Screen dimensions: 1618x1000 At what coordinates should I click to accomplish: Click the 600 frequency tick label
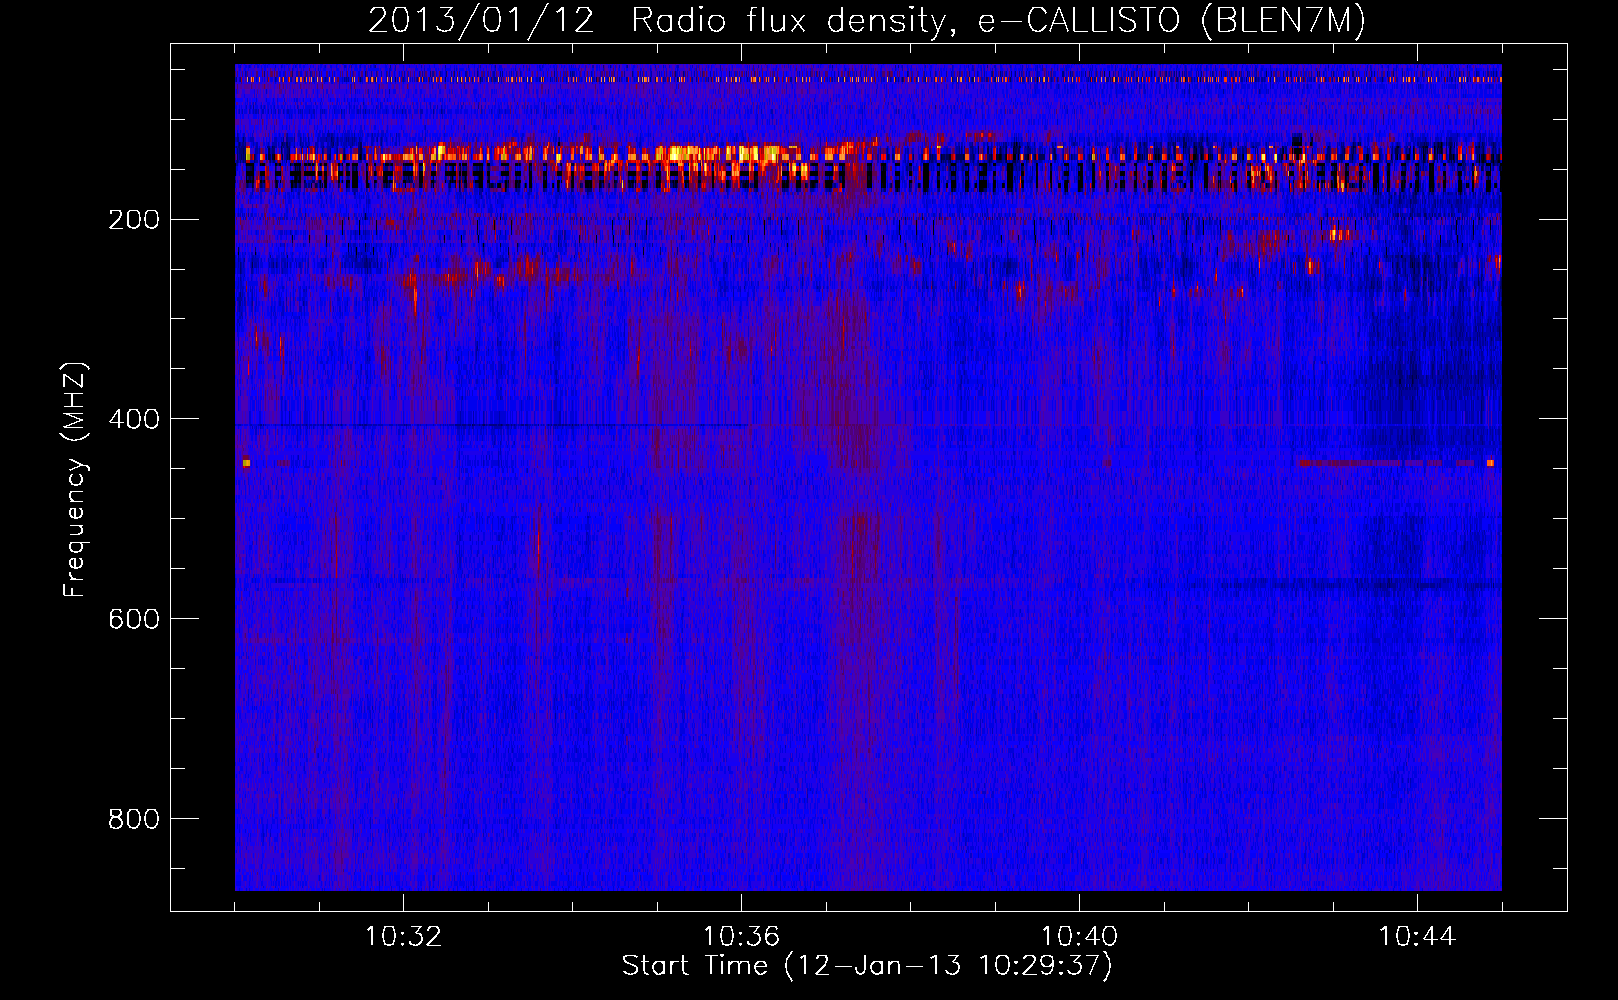[133, 619]
